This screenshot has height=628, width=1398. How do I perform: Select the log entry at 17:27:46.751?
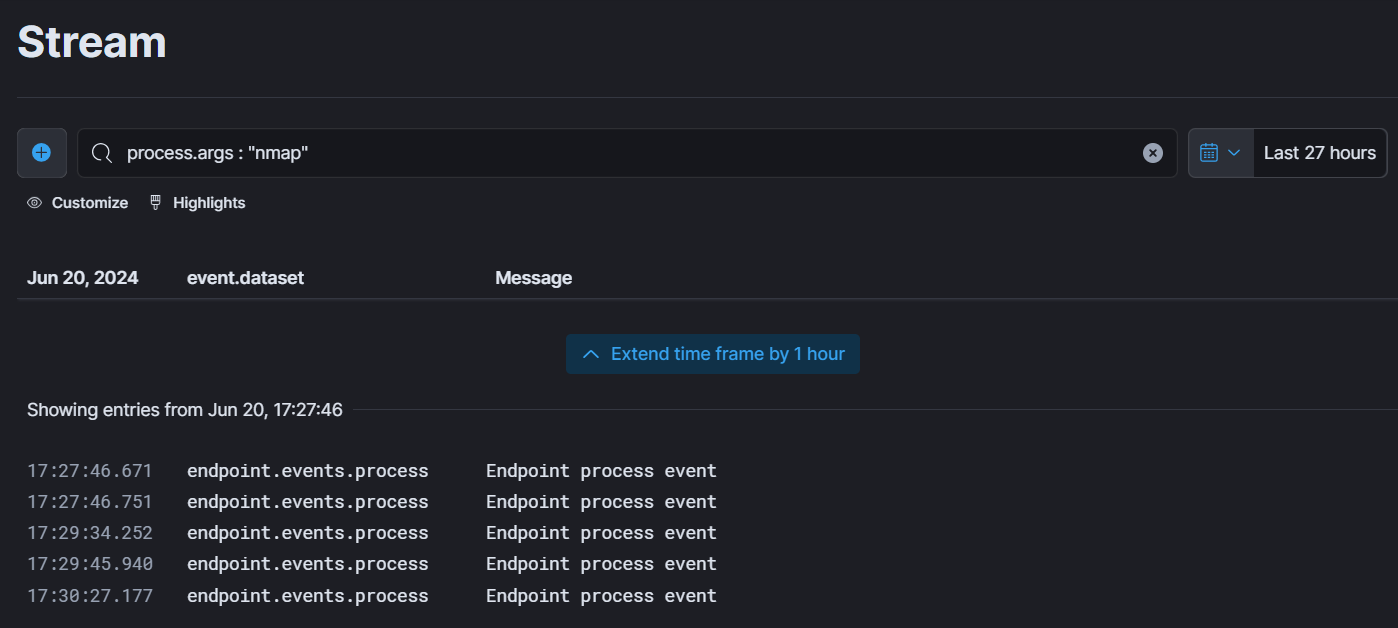click(x=707, y=502)
